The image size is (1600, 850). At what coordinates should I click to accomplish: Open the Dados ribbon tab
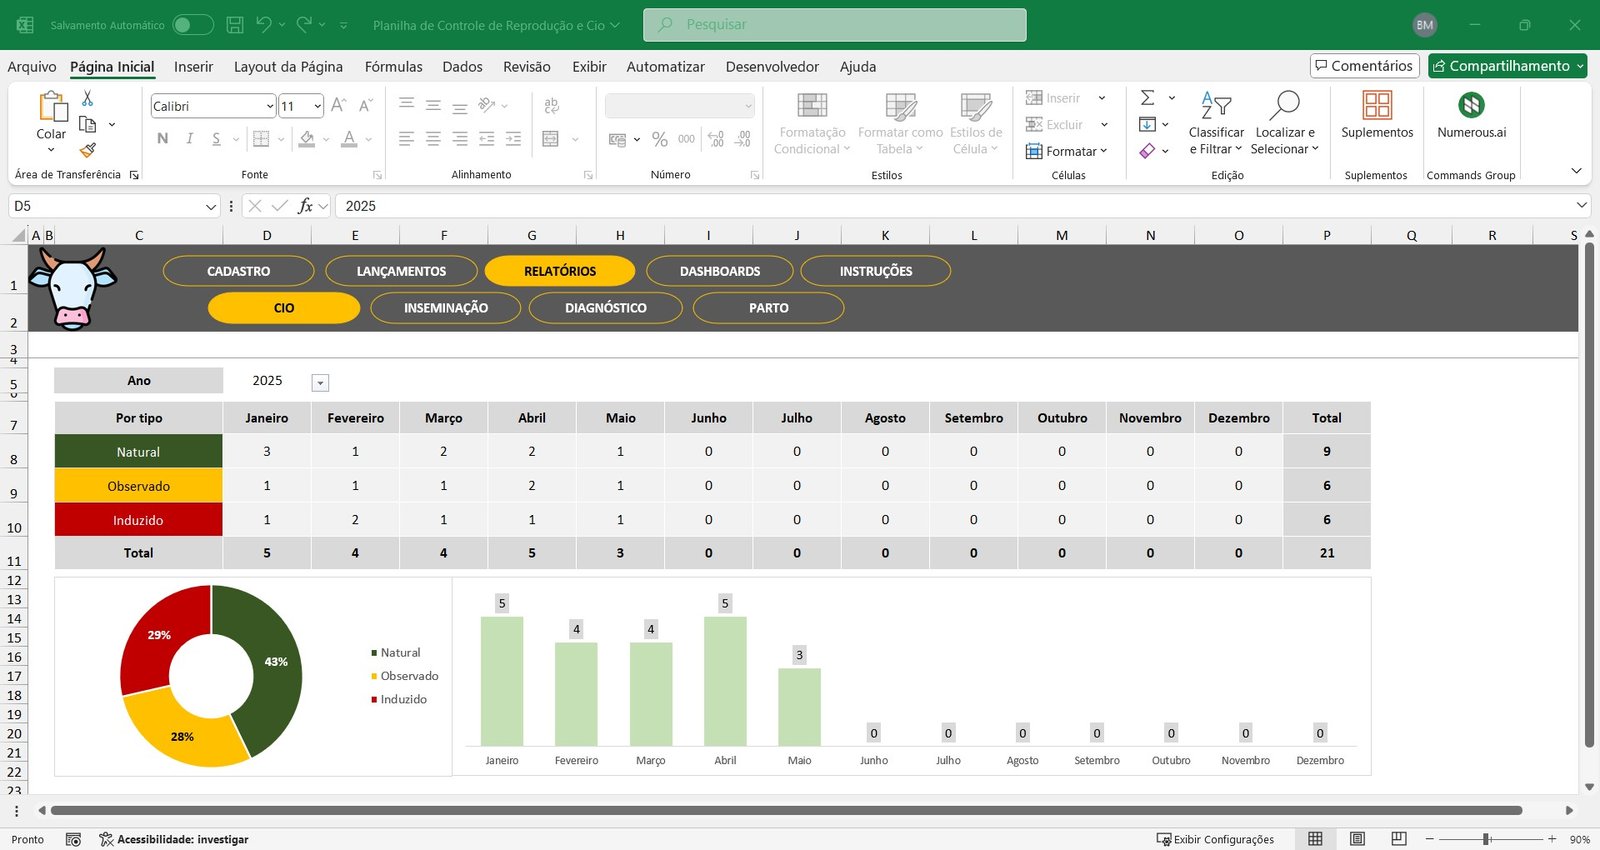pyautogui.click(x=462, y=67)
